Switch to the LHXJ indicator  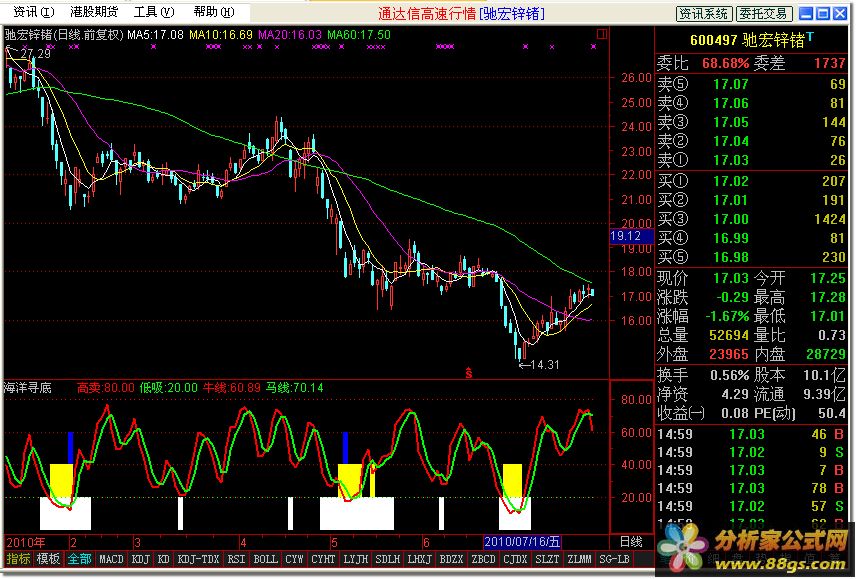pyautogui.click(x=419, y=559)
